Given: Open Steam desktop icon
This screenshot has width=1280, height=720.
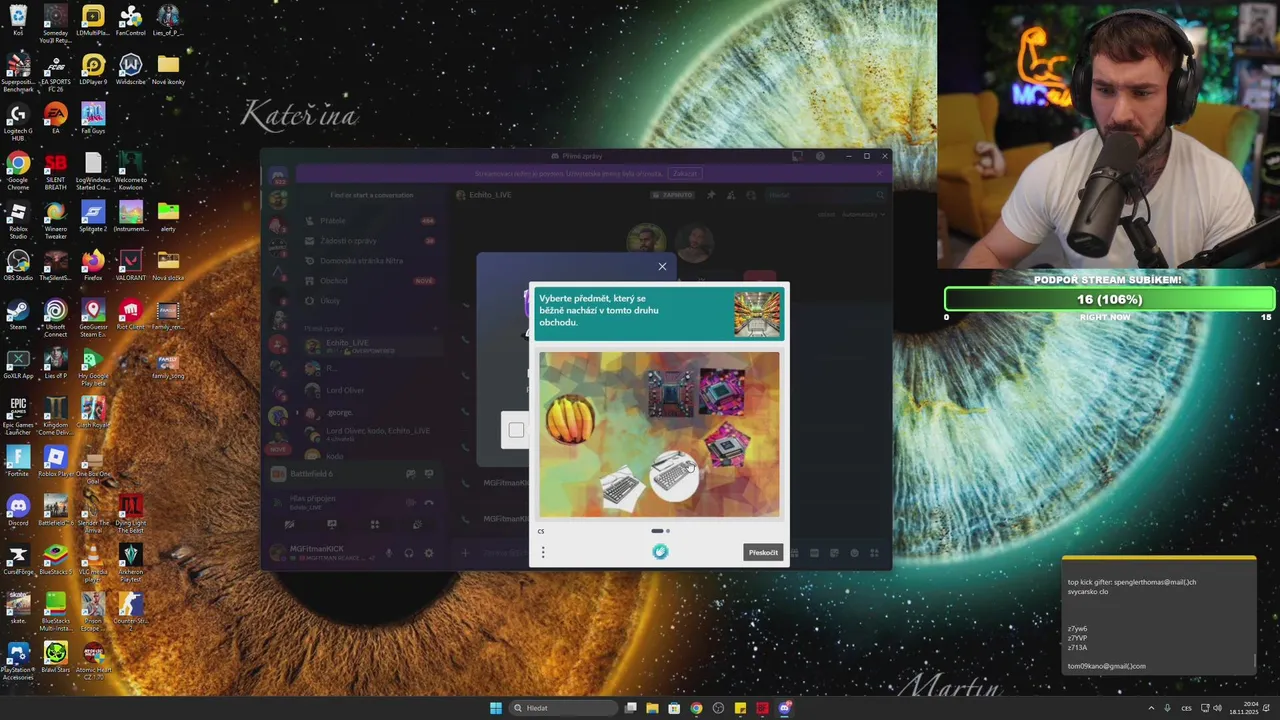Looking at the screenshot, I should (x=18, y=315).
